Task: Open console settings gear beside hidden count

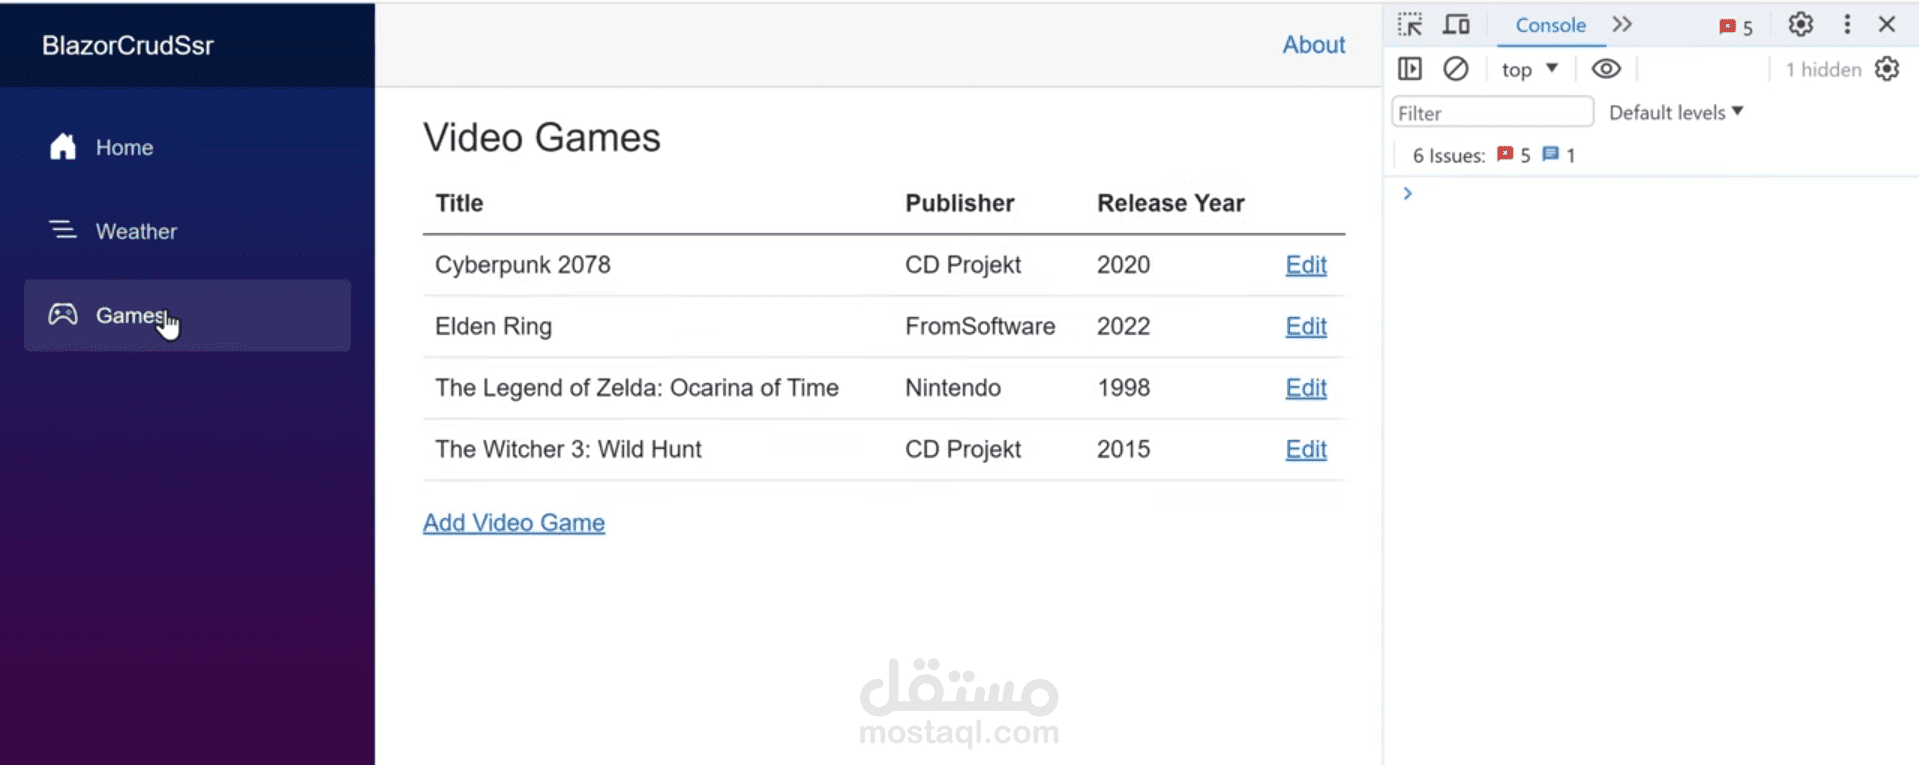Action: pyautogui.click(x=1887, y=69)
